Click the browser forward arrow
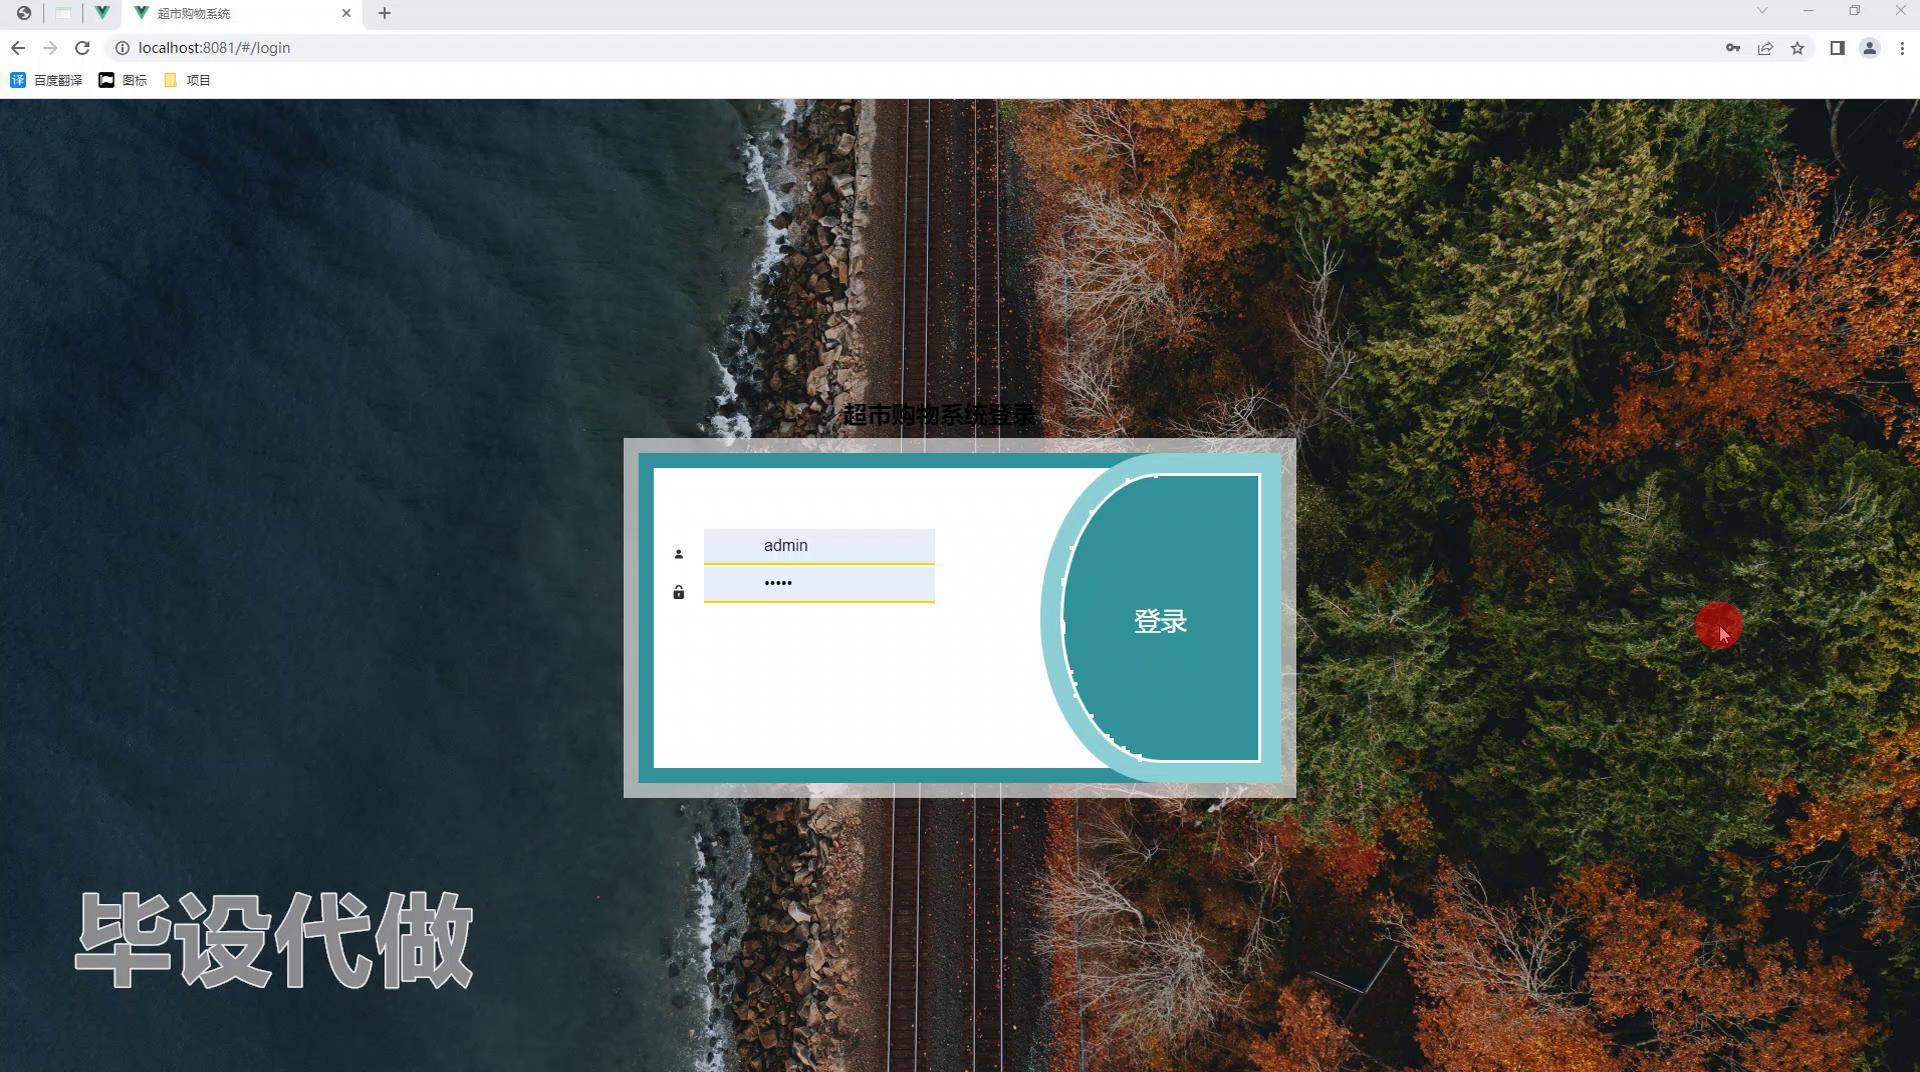The image size is (1920, 1072). [50, 48]
